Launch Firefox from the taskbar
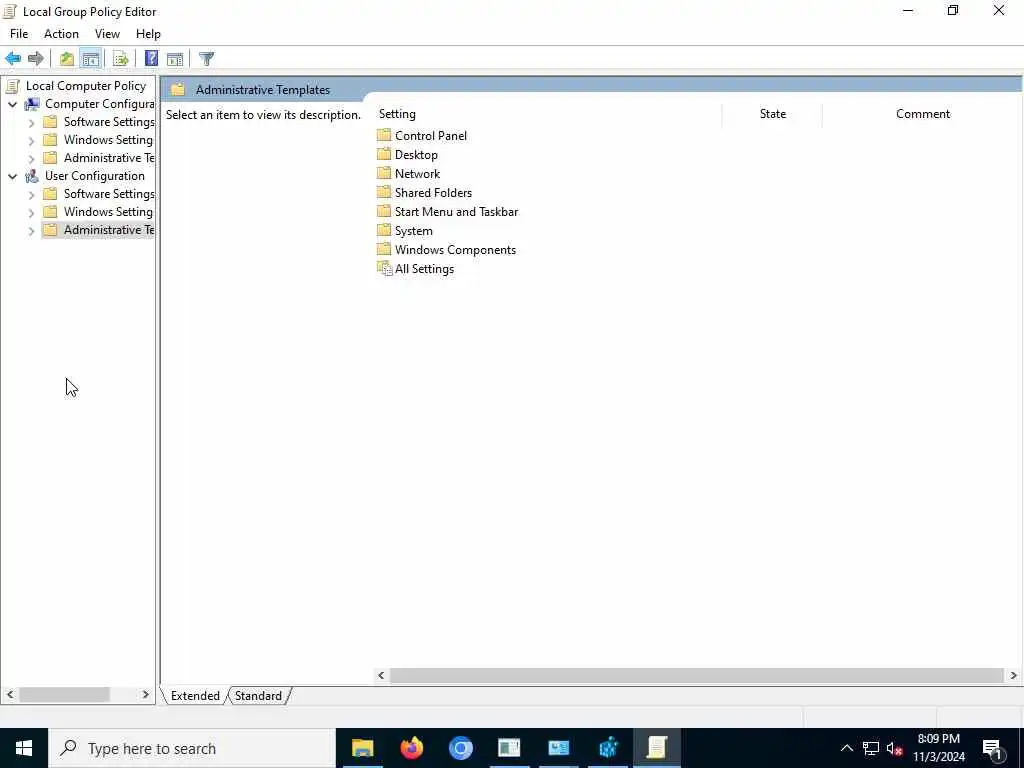Viewport: 1024px width, 768px height. 411,748
